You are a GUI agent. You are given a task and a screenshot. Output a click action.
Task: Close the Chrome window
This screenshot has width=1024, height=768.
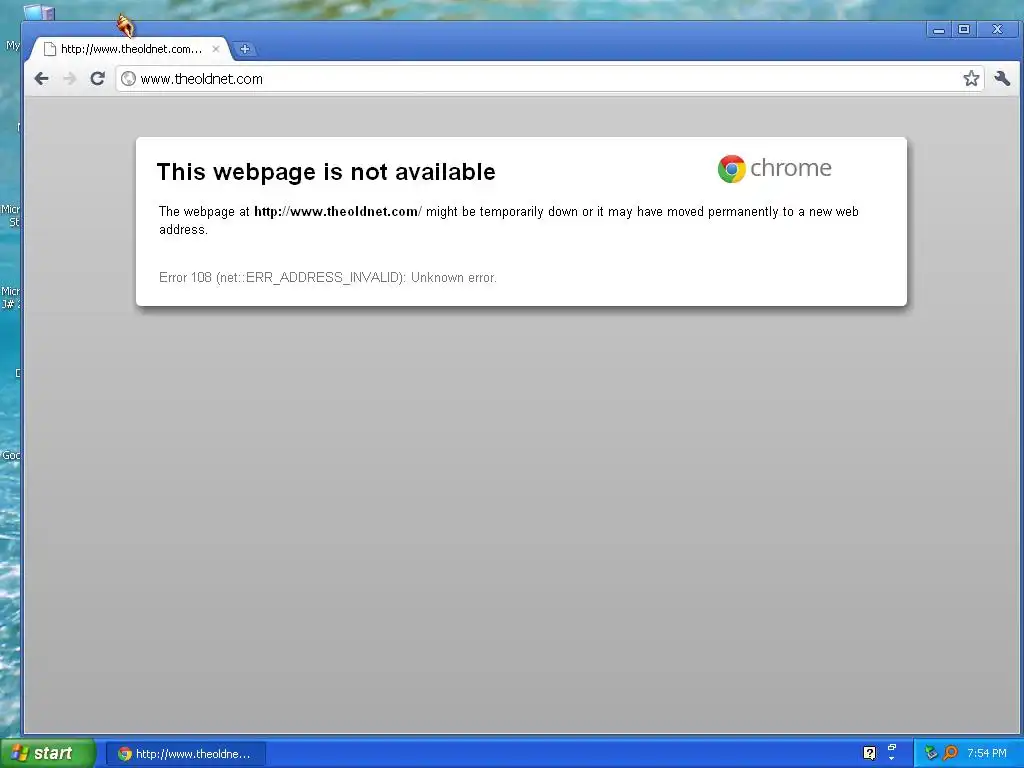(x=997, y=29)
